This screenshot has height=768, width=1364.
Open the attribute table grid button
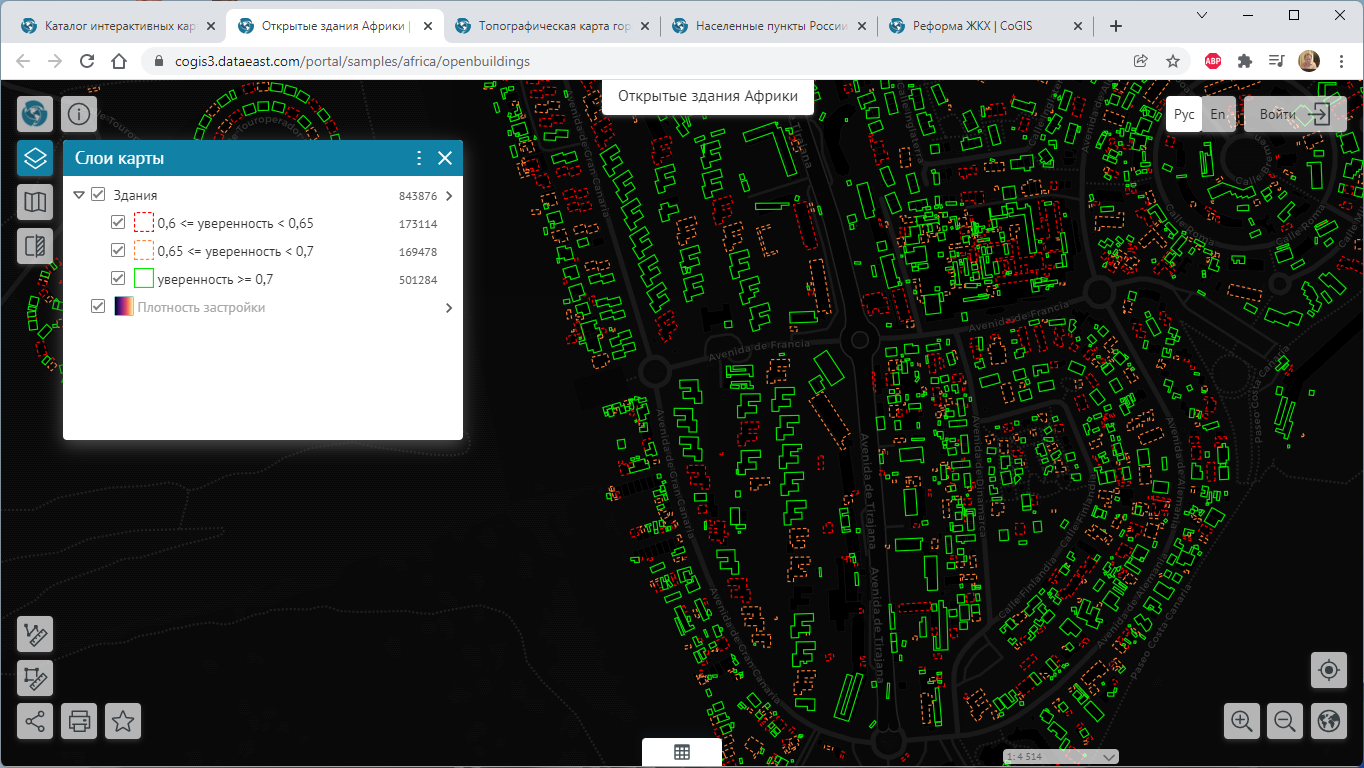coord(682,753)
